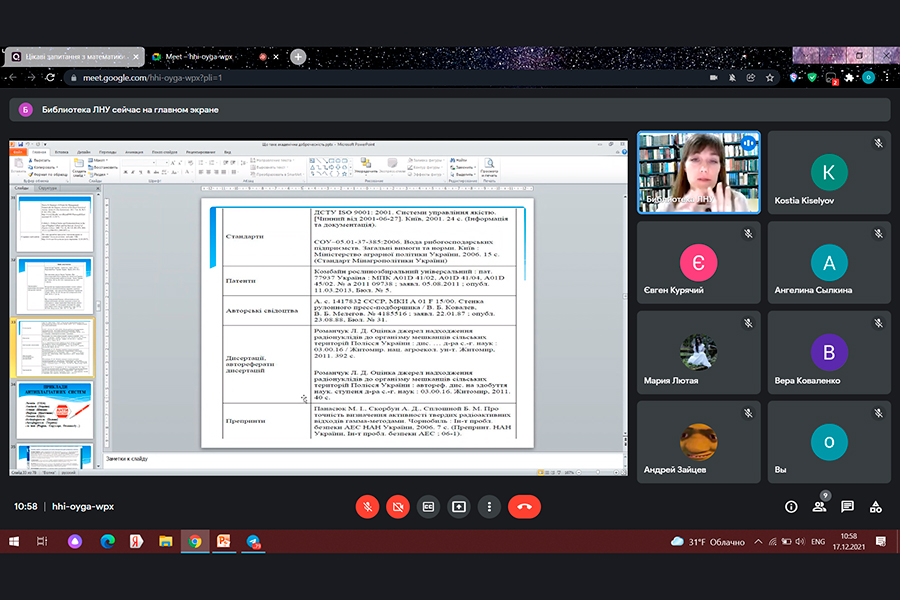Open Yandex browser from taskbar
Image resolution: width=900 pixels, height=600 pixels.
pos(136,541)
